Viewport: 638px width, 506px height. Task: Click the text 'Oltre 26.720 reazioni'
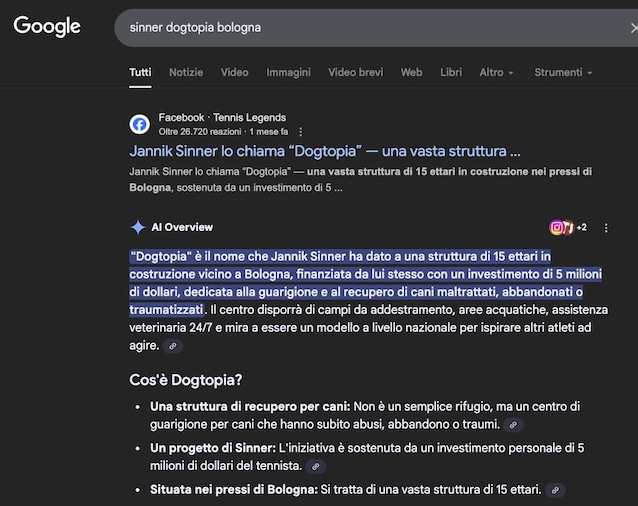[200, 132]
